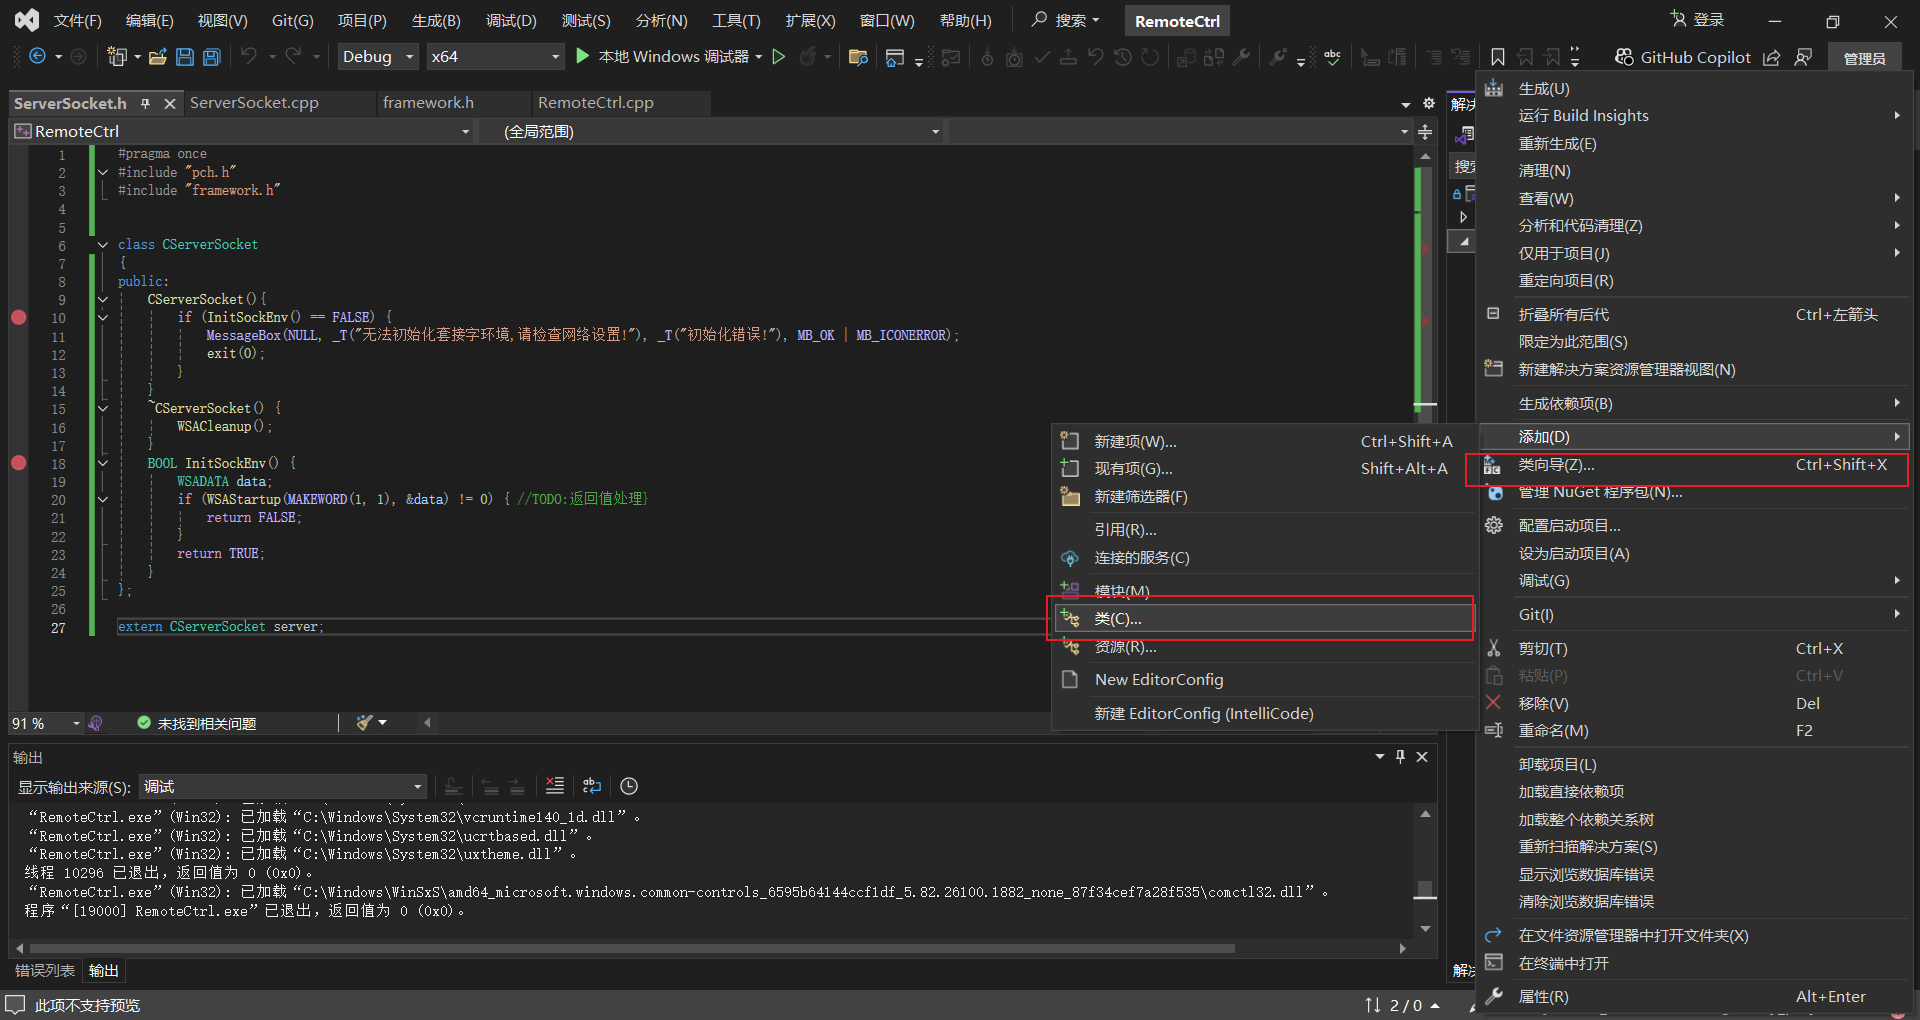Click the split editor icon

point(1425,132)
